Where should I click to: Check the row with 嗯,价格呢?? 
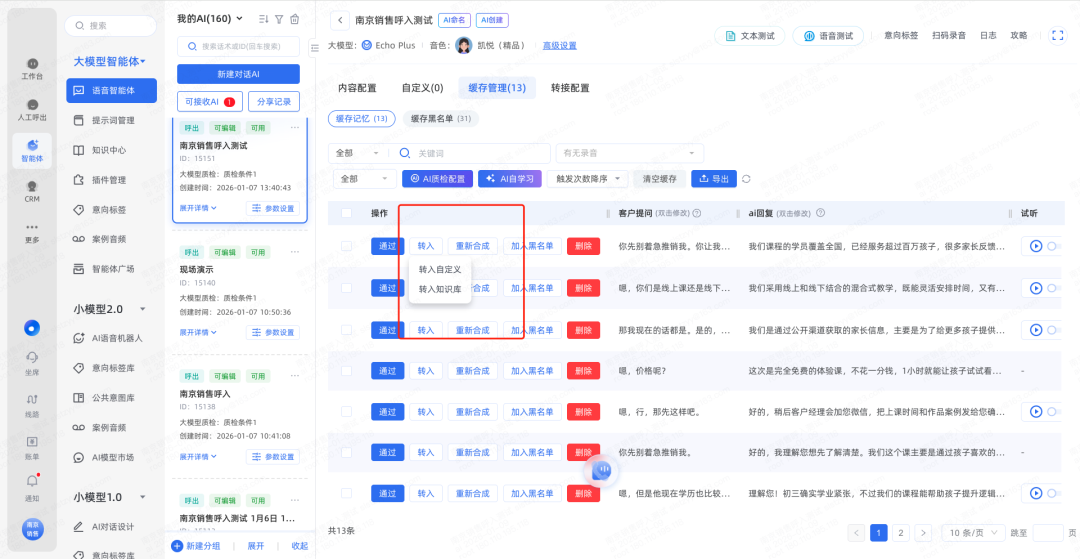coord(346,370)
